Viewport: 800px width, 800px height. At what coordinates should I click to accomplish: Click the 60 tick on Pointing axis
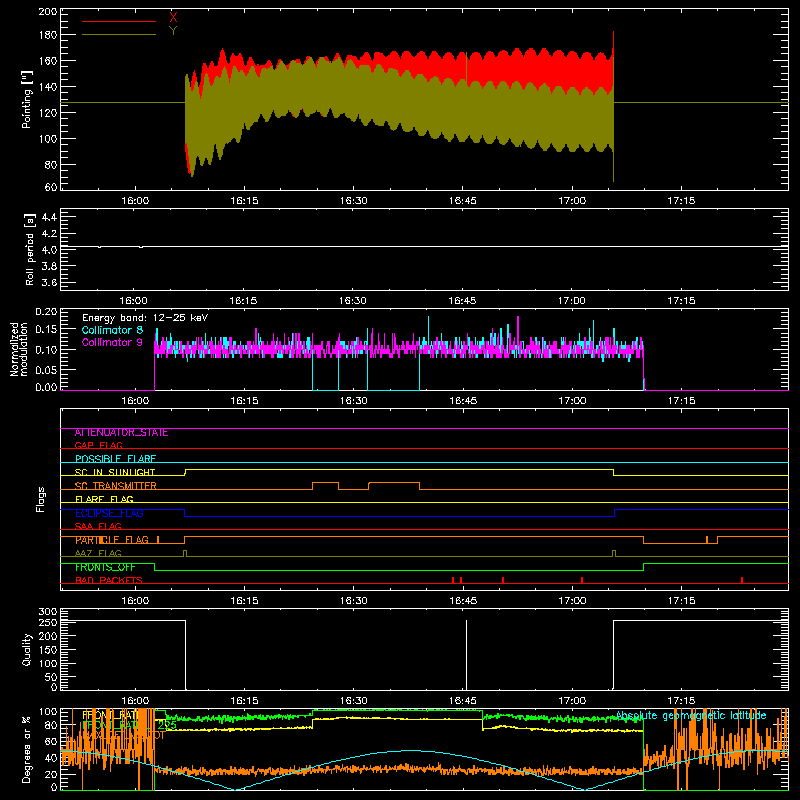pos(51,187)
